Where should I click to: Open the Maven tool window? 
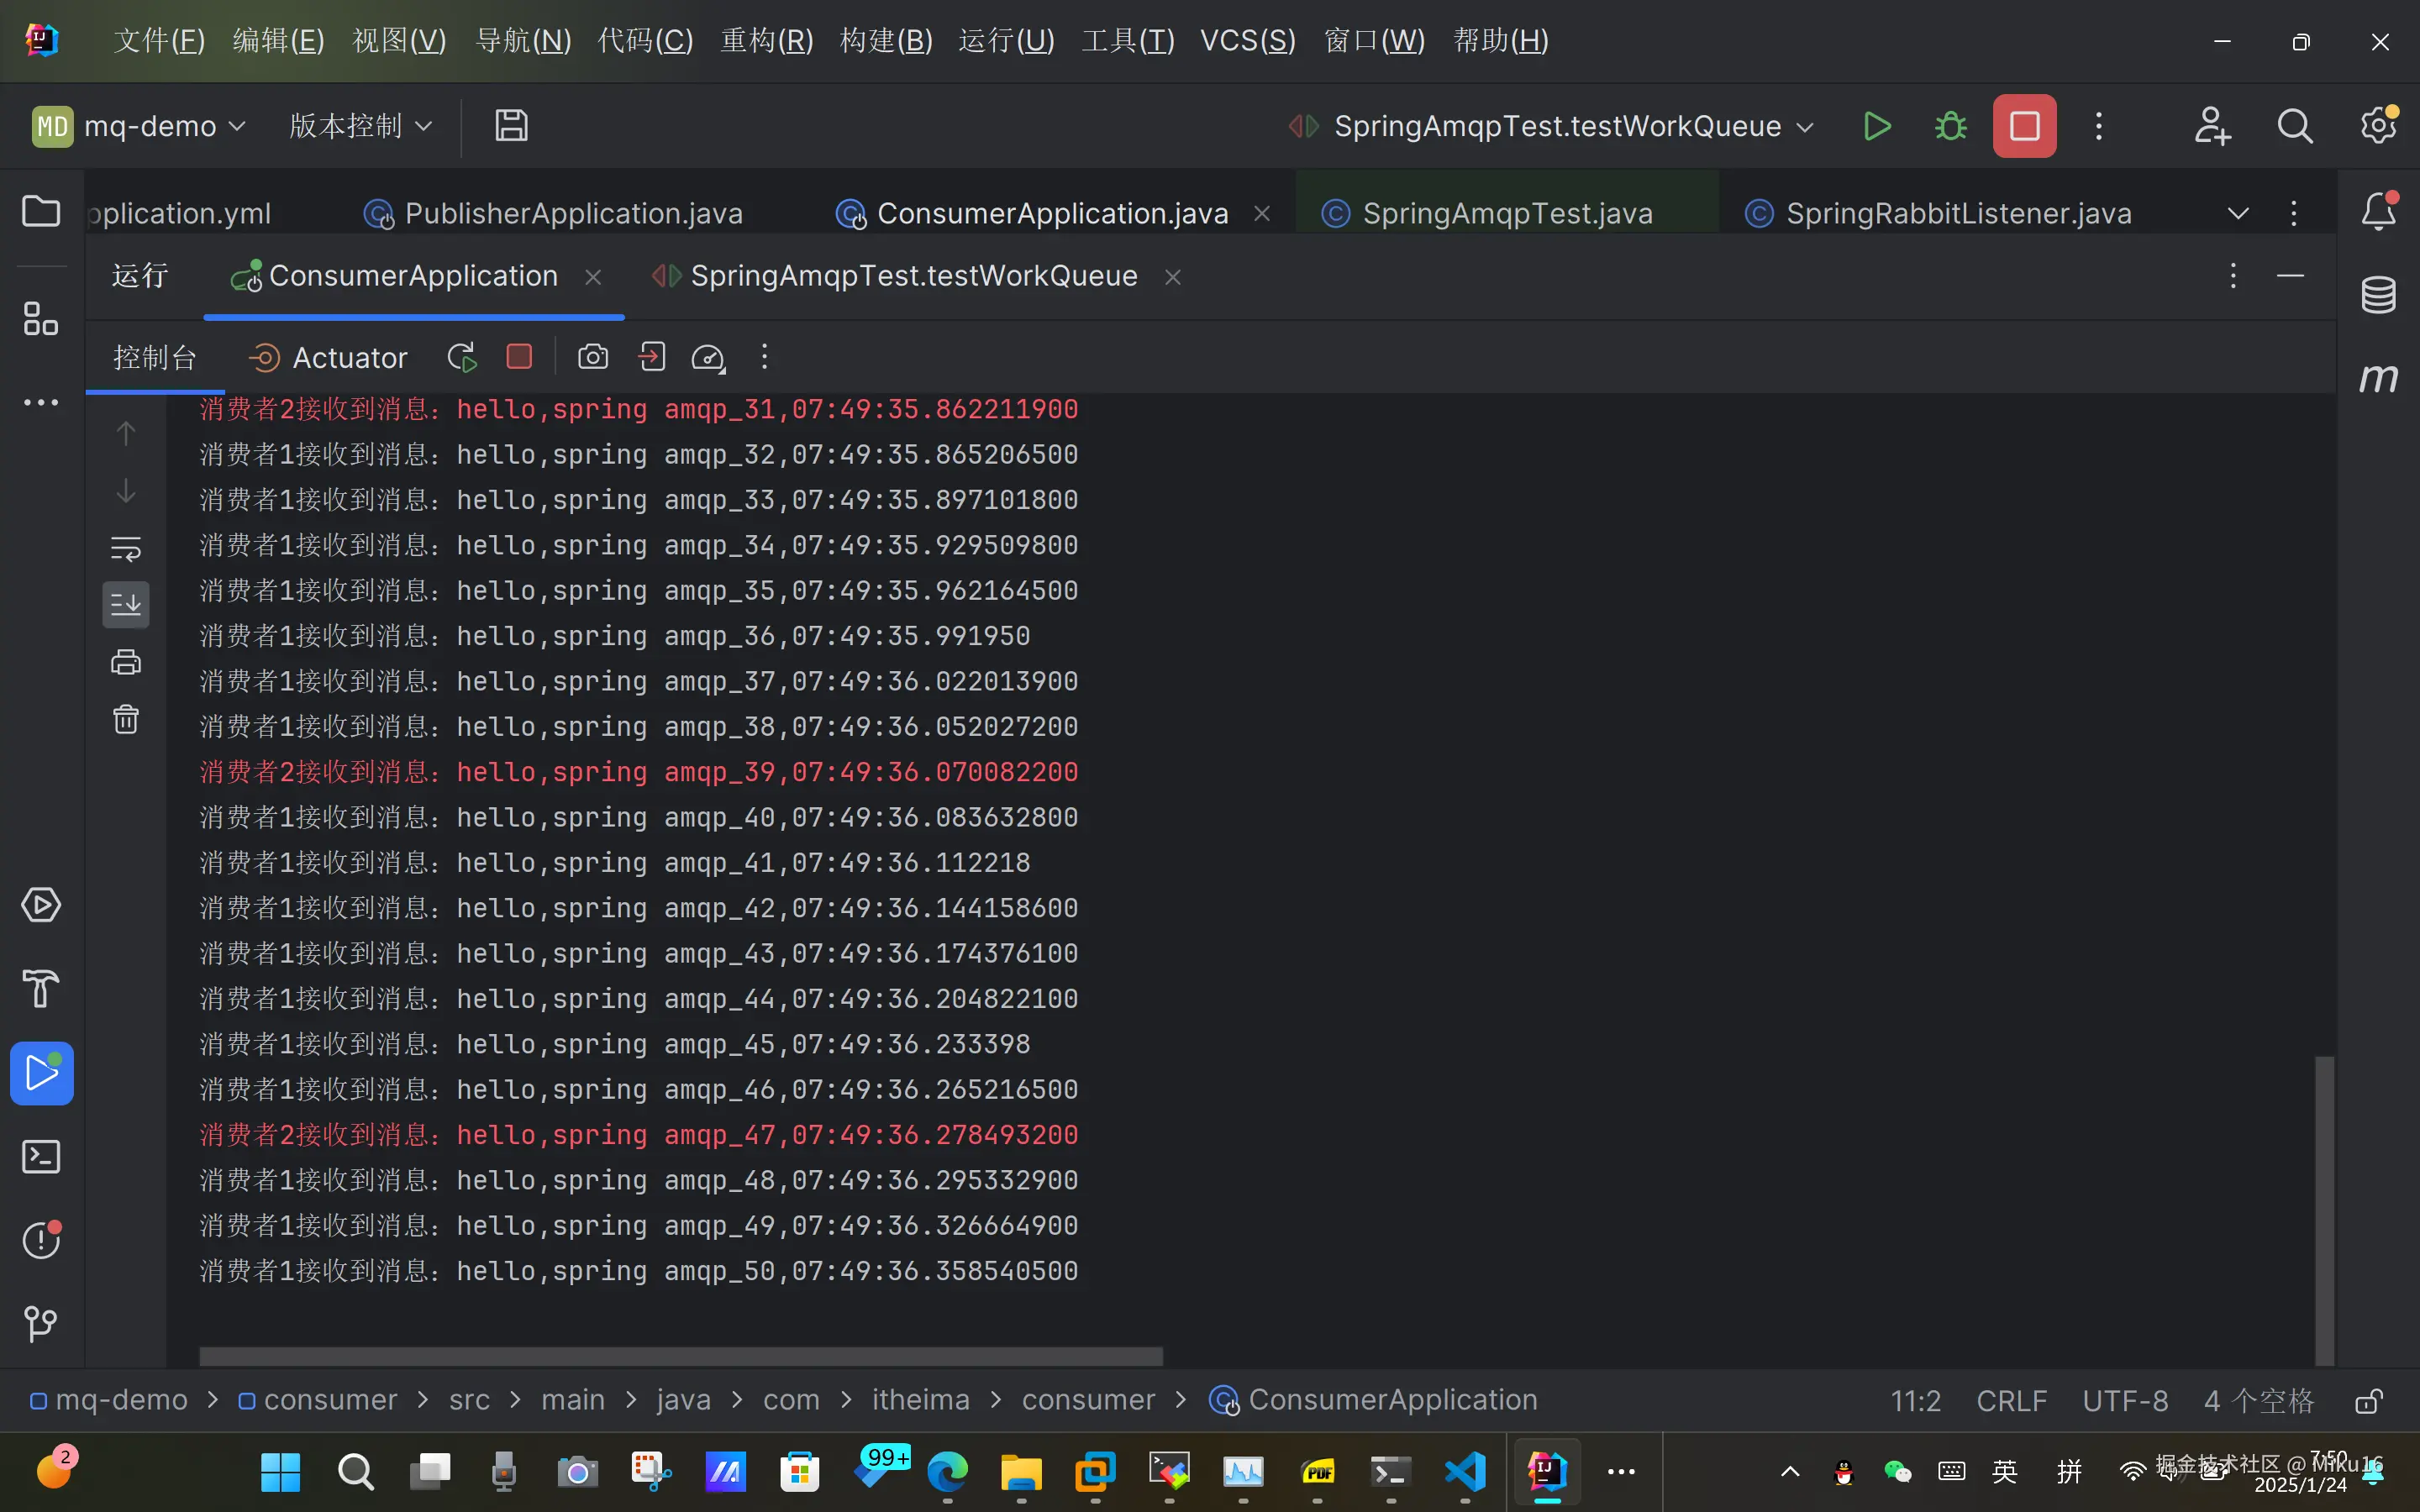pyautogui.click(x=2378, y=378)
